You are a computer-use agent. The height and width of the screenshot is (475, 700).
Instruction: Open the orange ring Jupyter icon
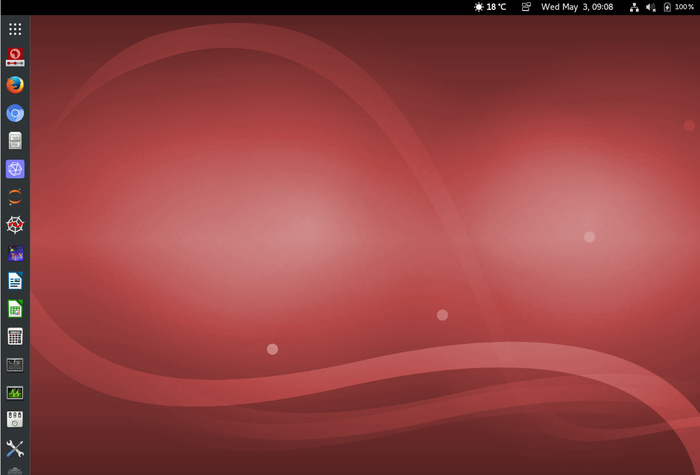click(15, 197)
